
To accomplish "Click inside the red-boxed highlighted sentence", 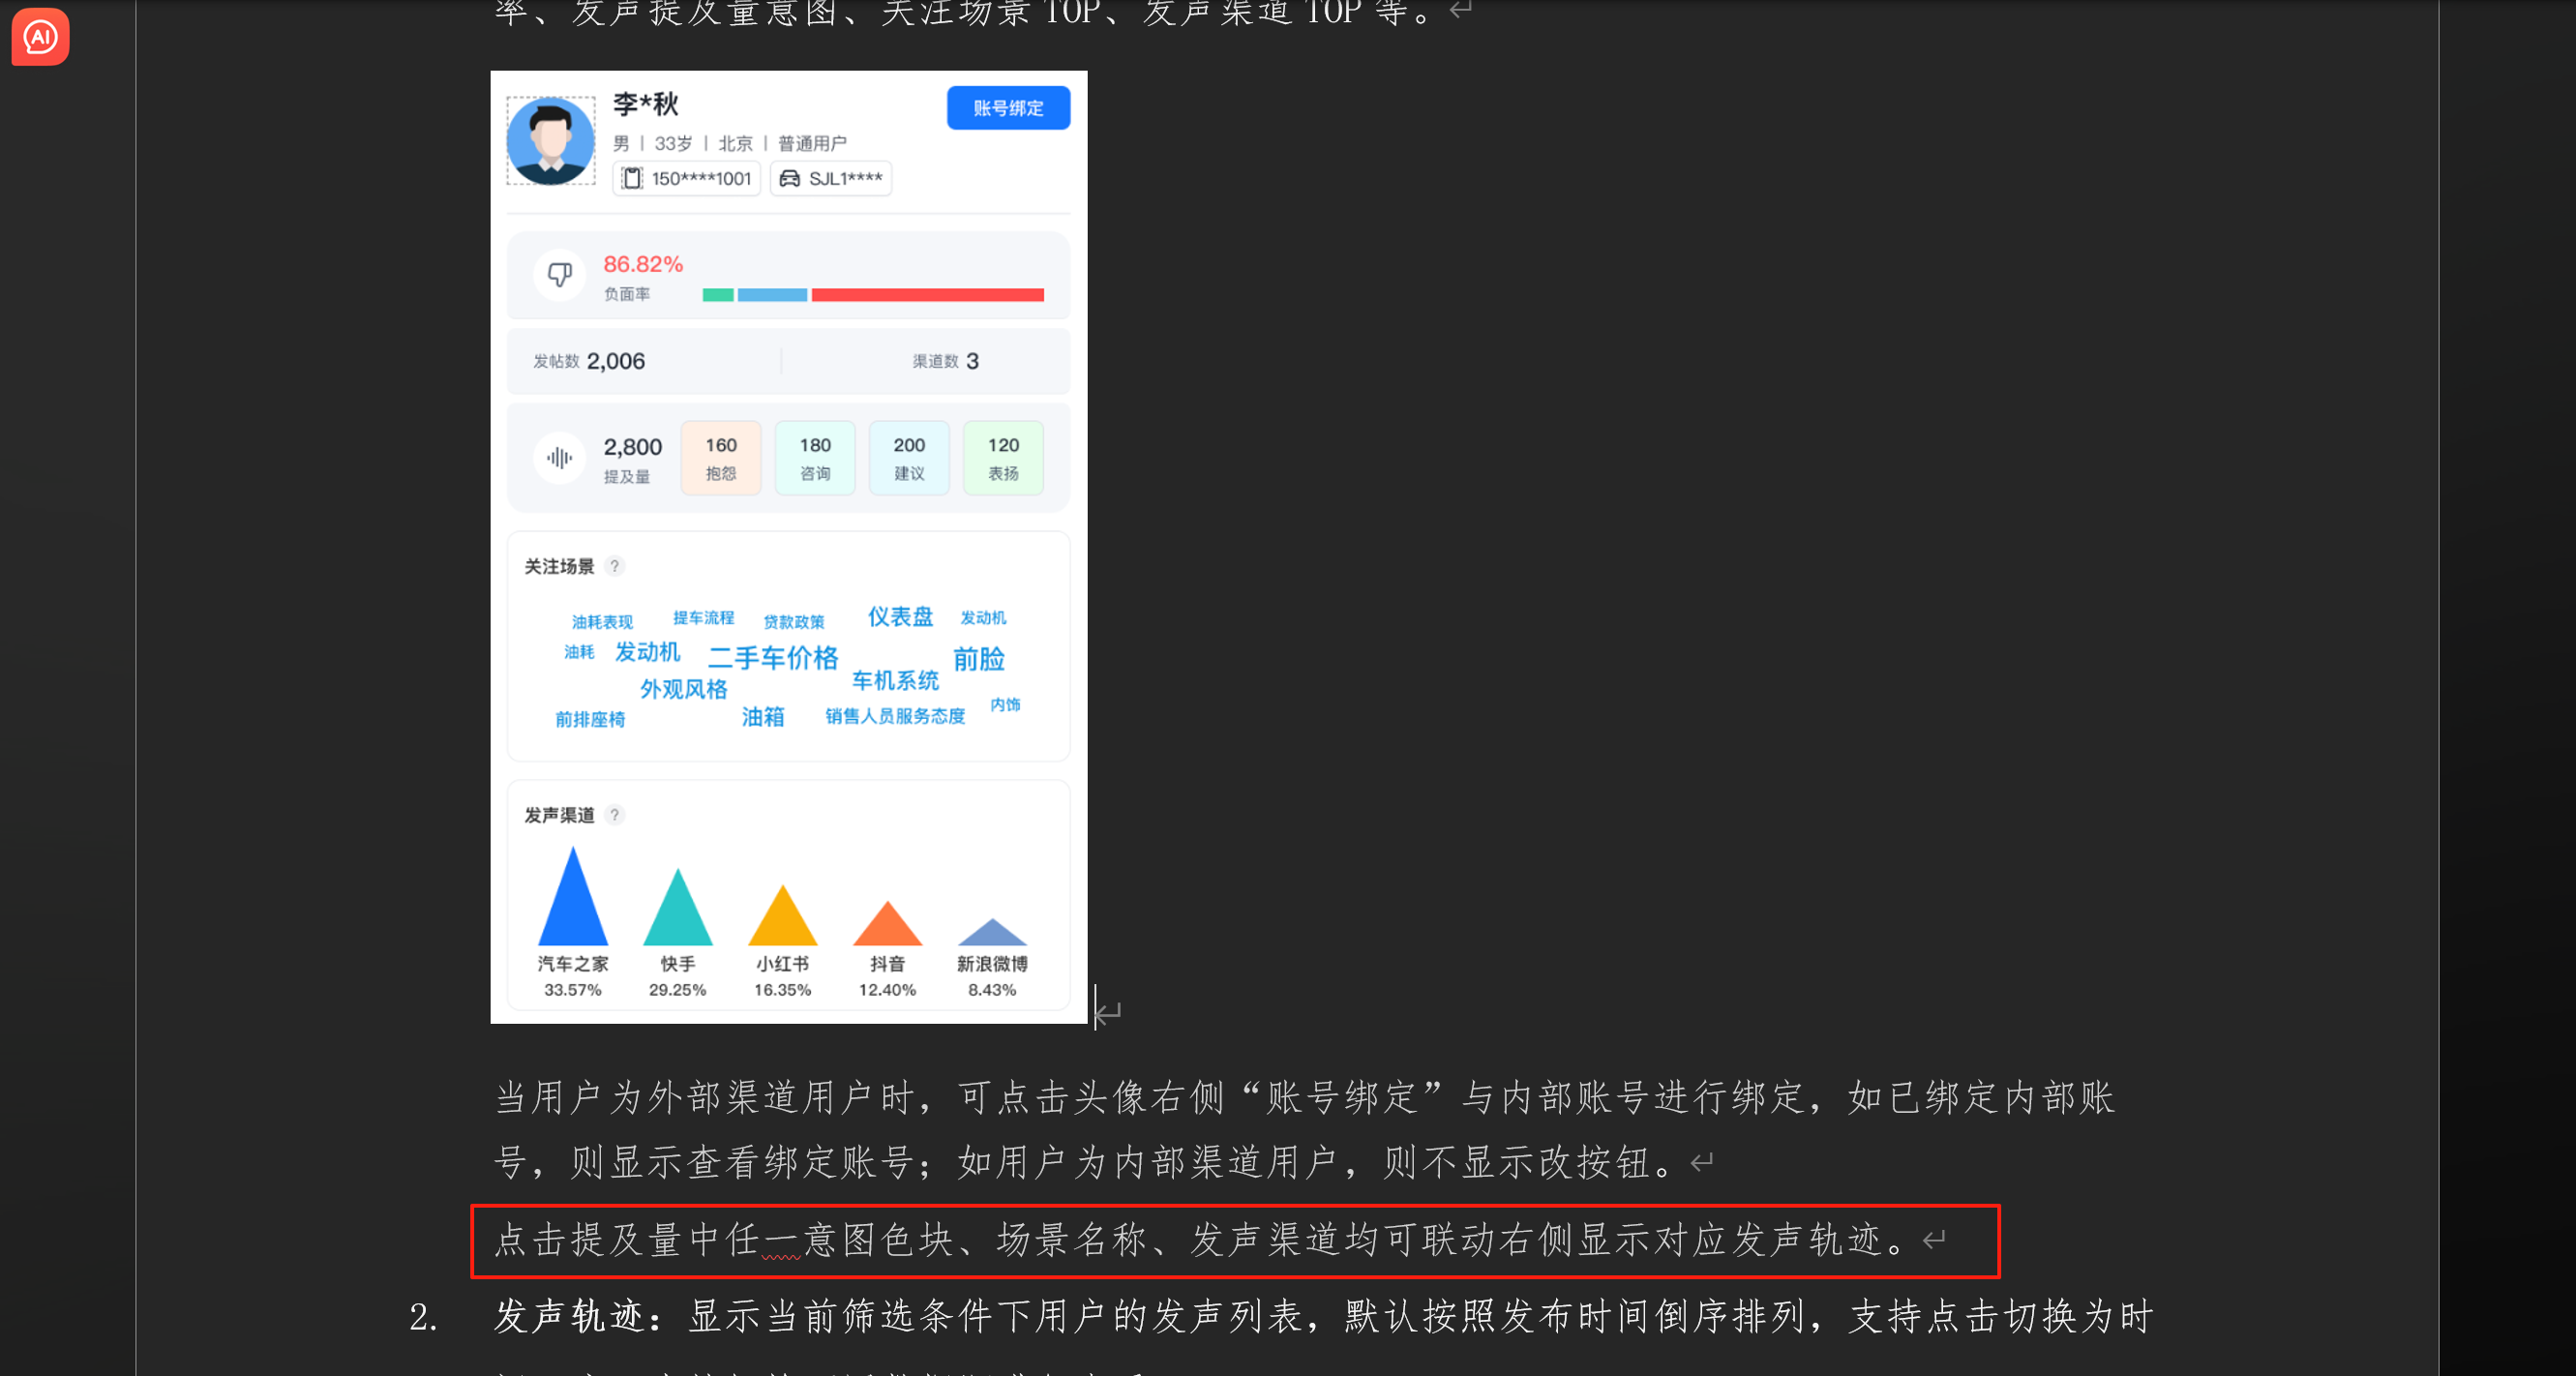I will 1200,1240.
